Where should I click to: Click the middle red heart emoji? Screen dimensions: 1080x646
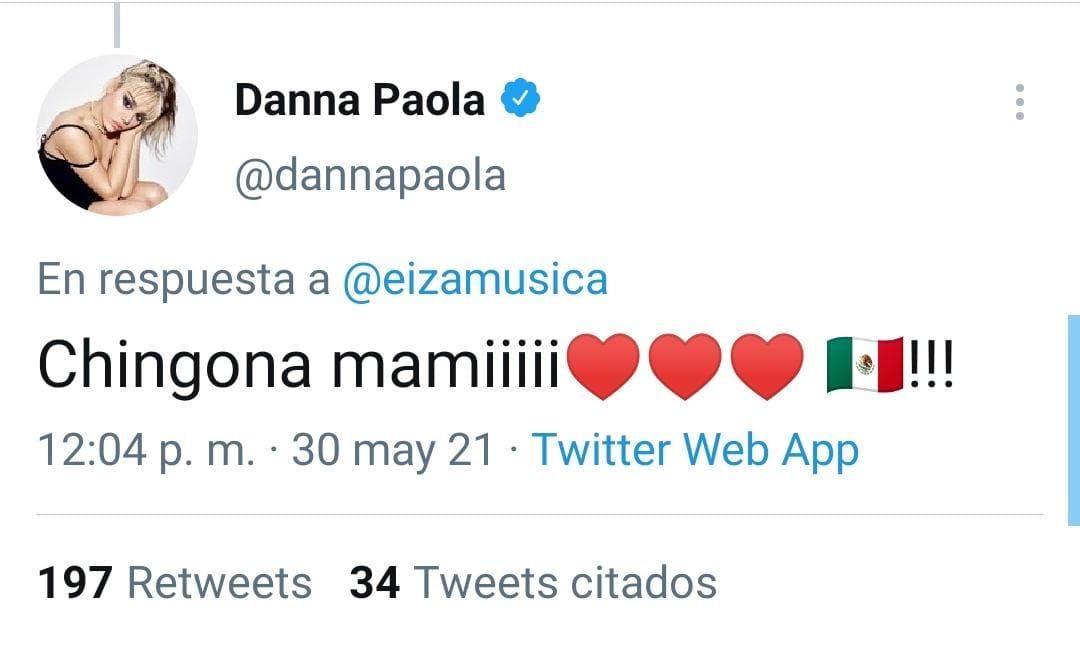click(685, 367)
